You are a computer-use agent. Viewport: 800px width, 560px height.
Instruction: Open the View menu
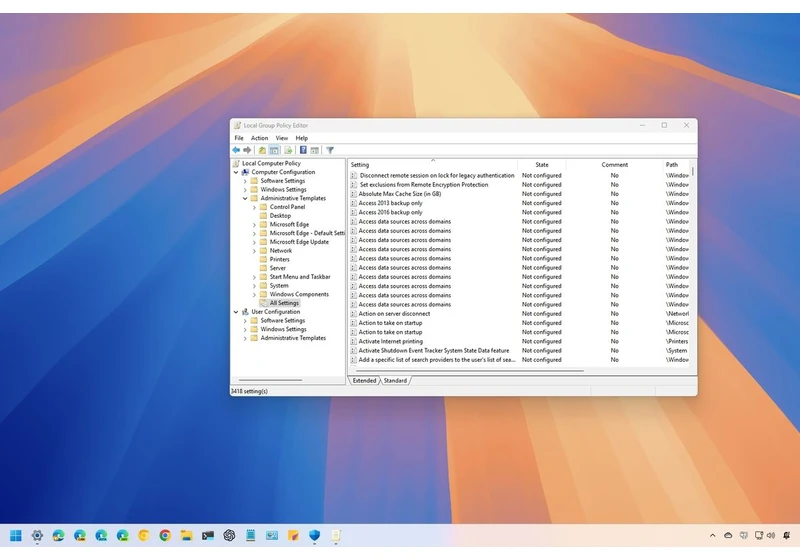[x=282, y=138]
